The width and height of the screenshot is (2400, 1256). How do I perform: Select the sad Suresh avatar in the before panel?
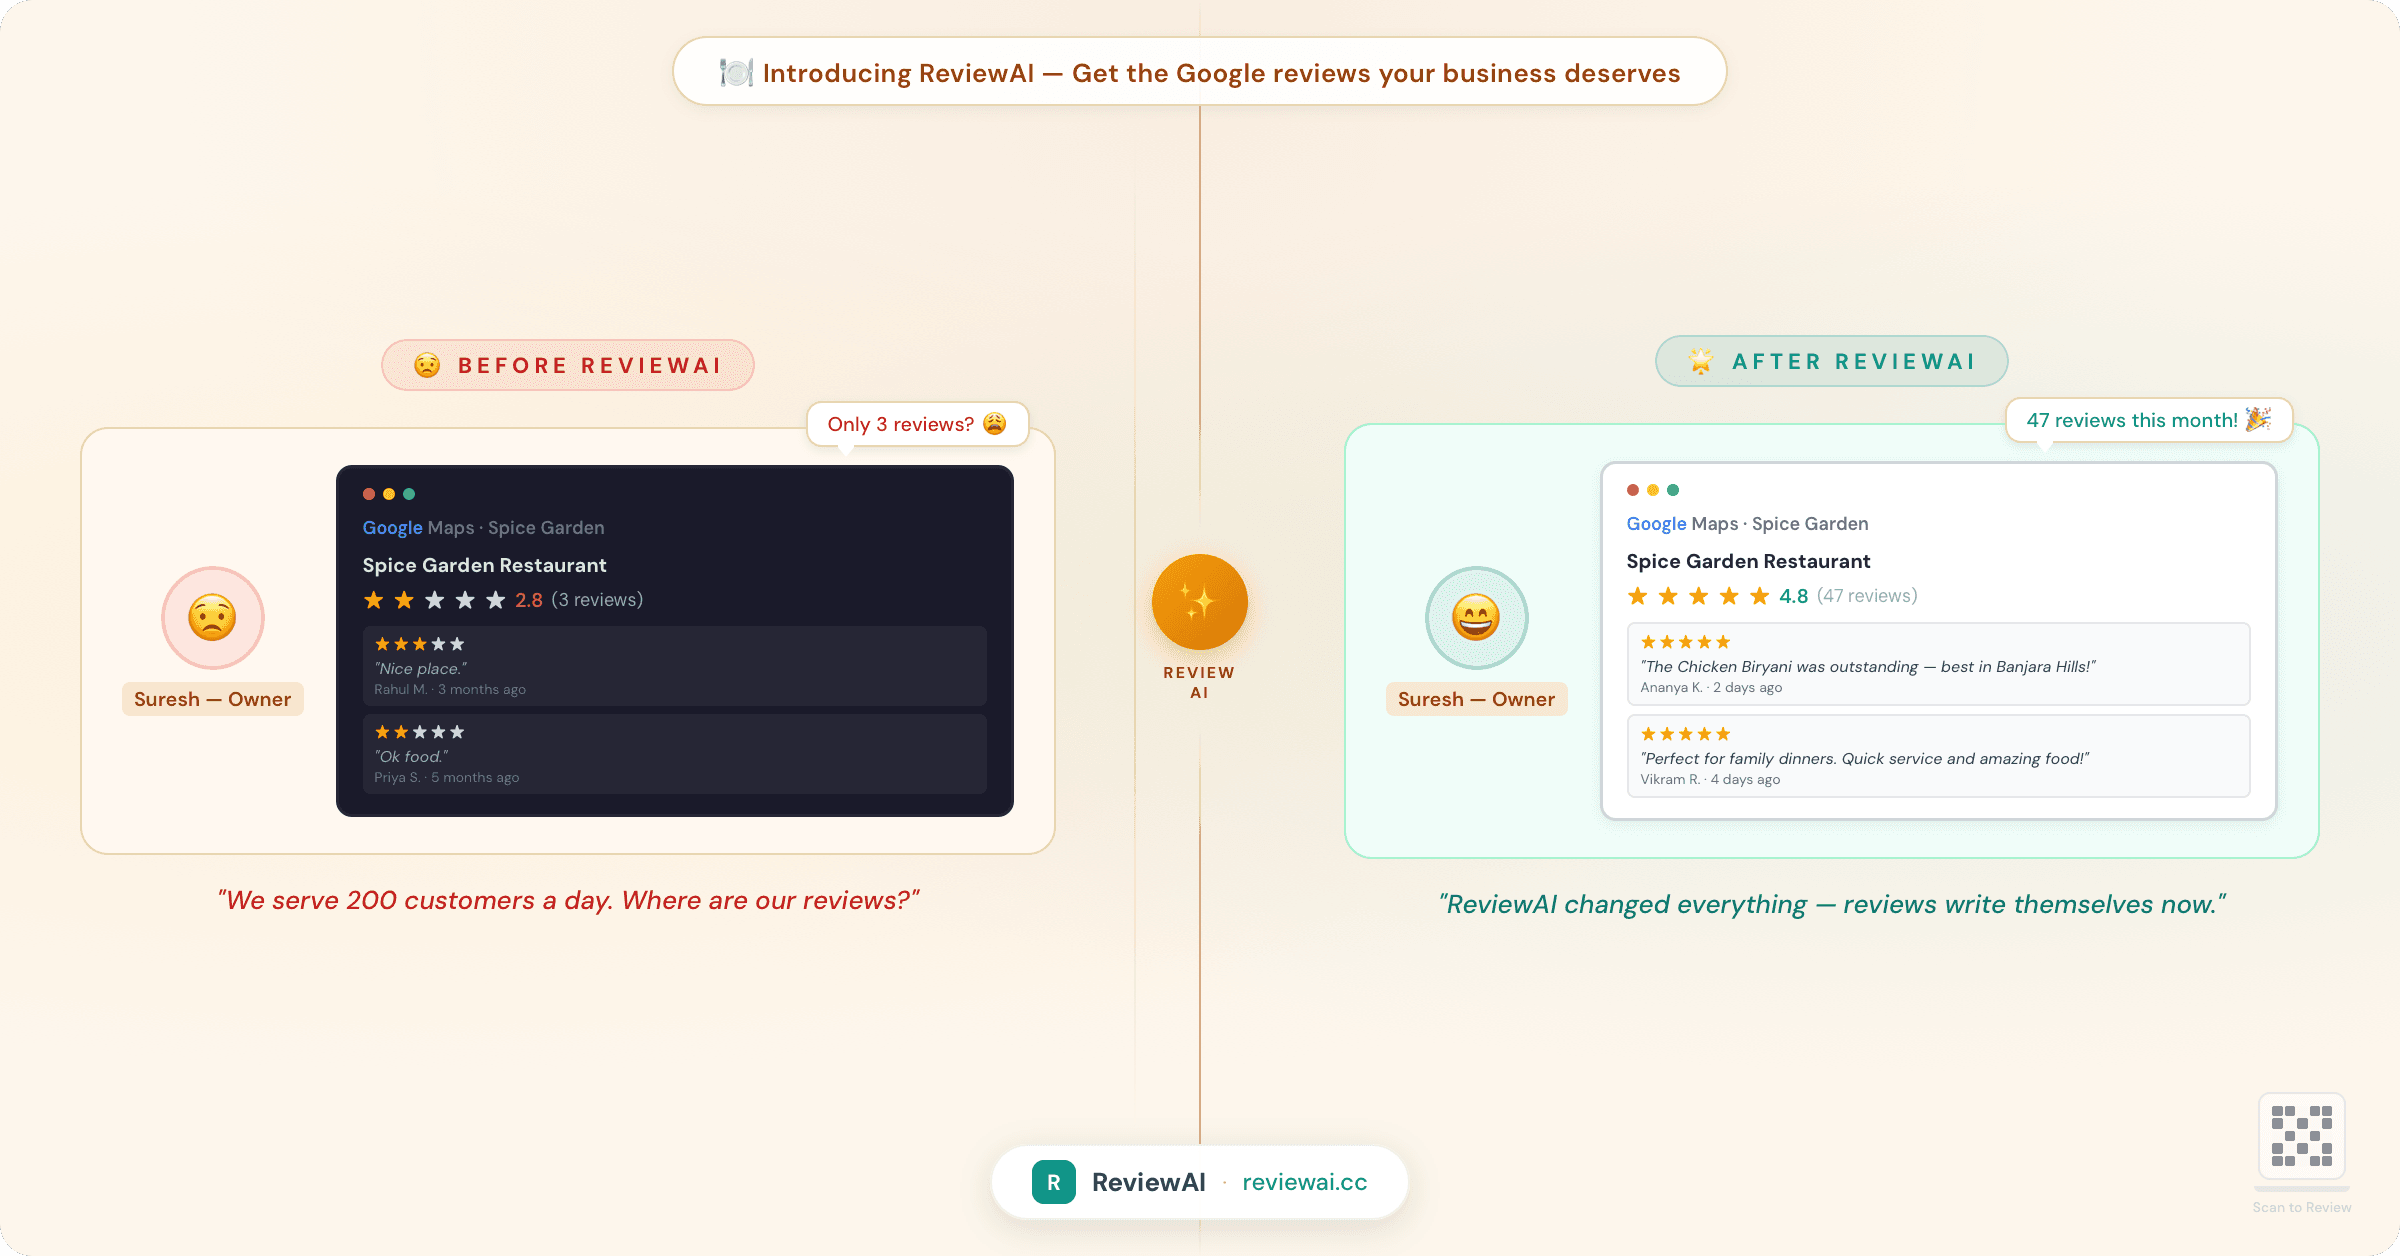[x=213, y=618]
